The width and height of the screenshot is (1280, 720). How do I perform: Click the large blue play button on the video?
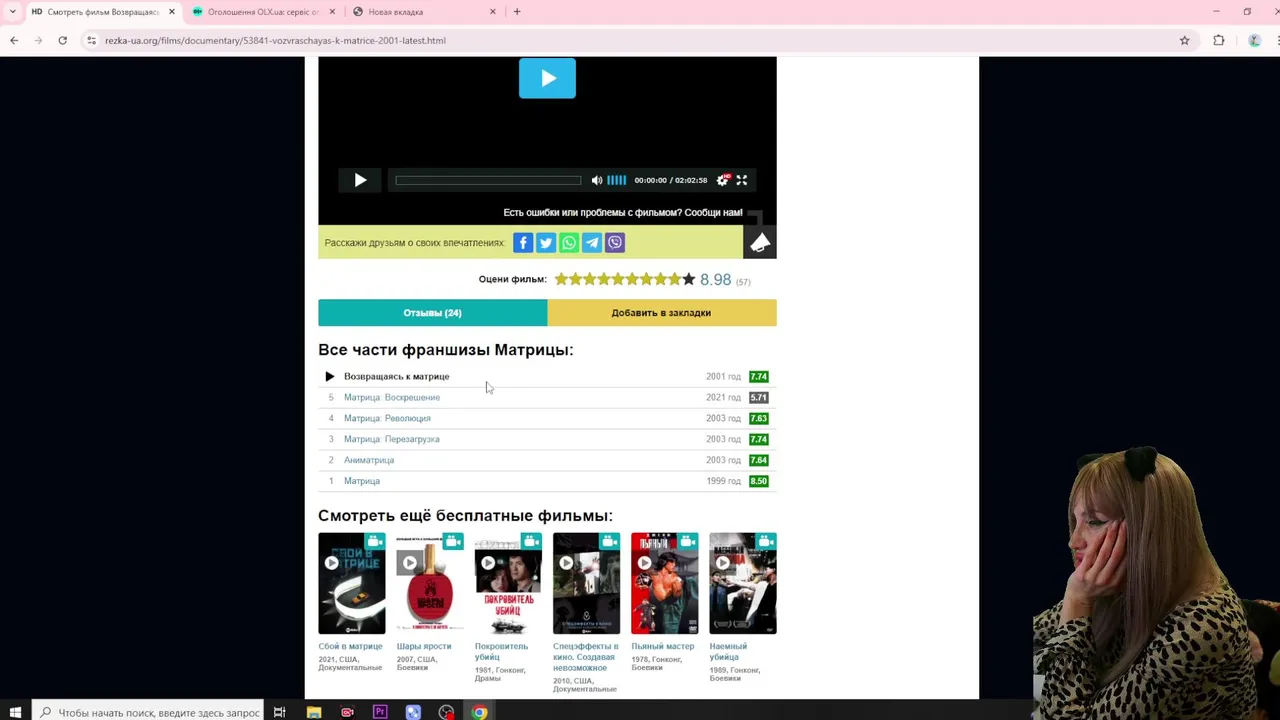[547, 78]
